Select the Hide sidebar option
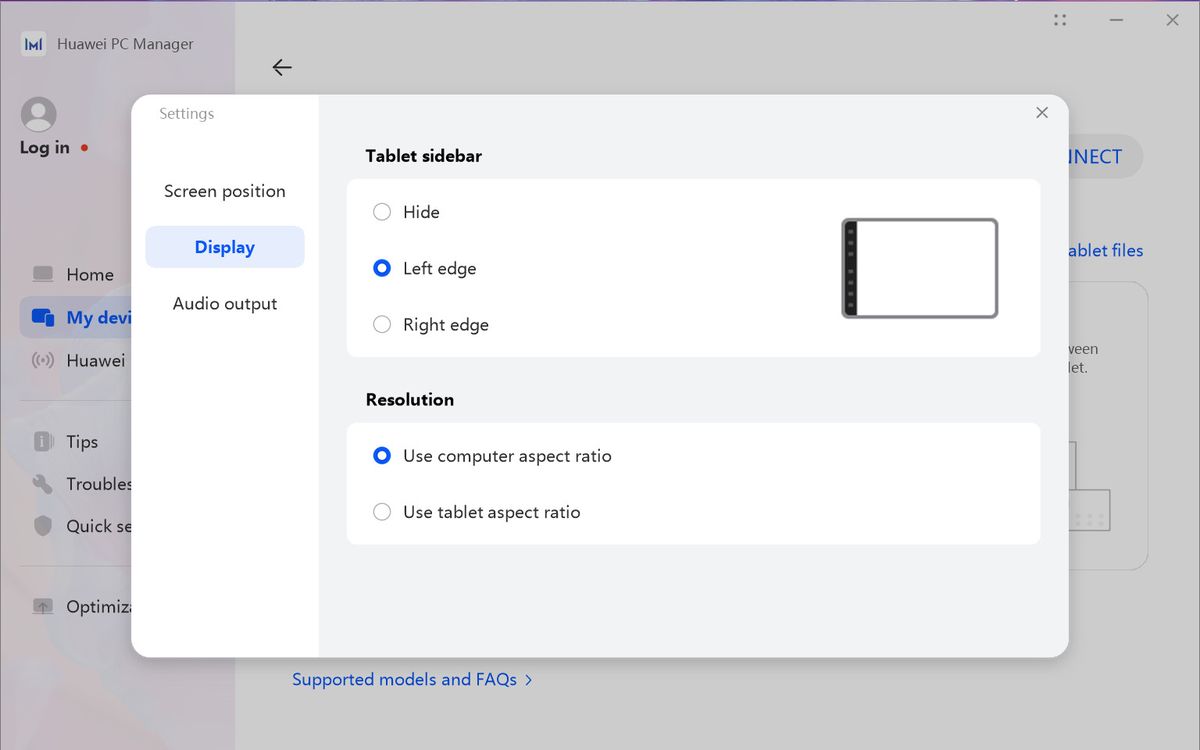The height and width of the screenshot is (750, 1200). tap(406, 212)
